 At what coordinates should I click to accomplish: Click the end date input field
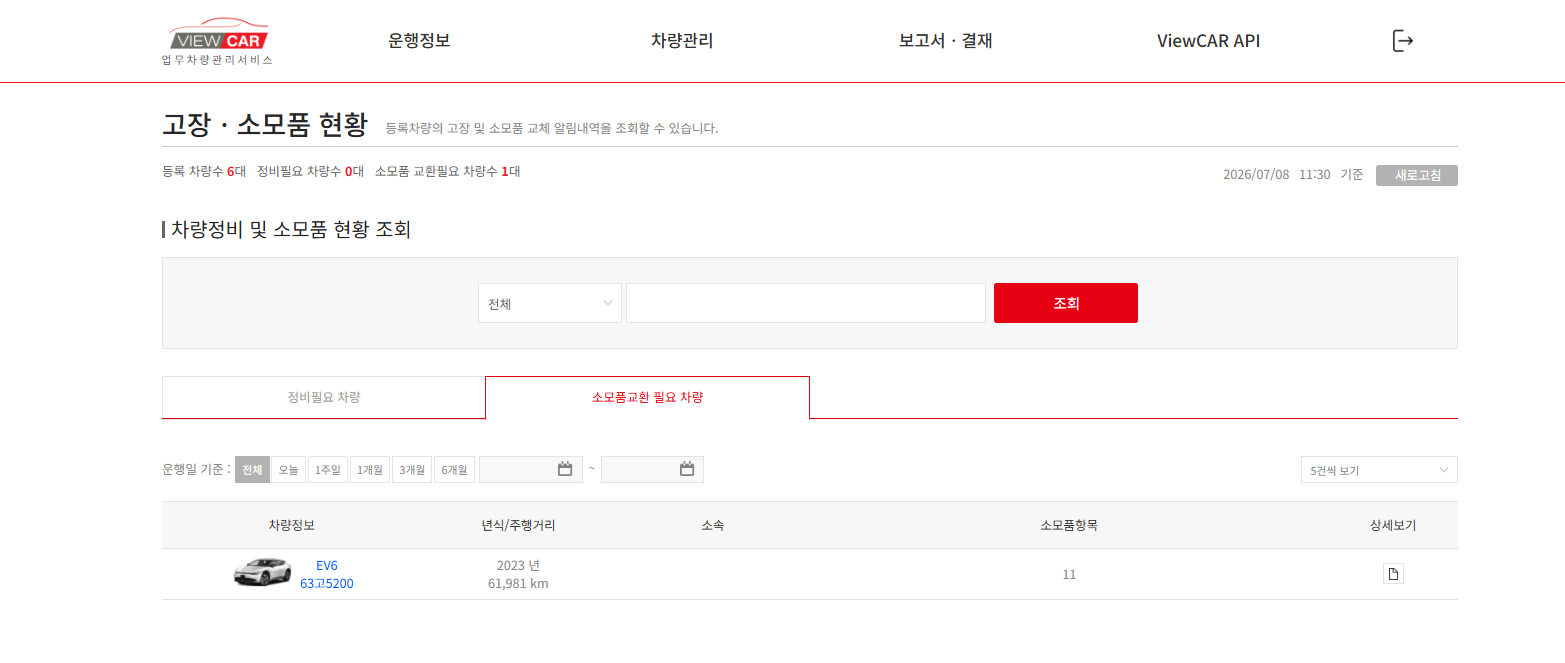pos(652,469)
